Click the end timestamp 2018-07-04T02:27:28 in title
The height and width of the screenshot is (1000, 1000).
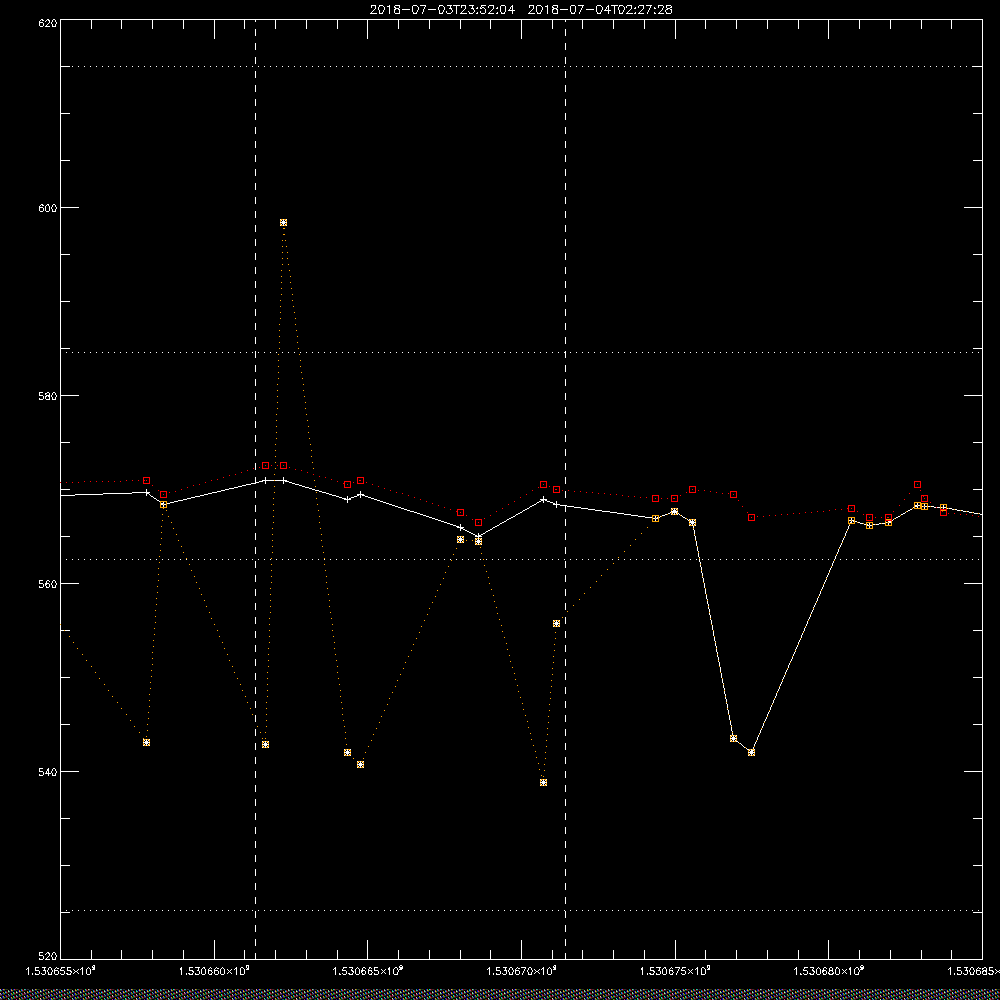600,10
